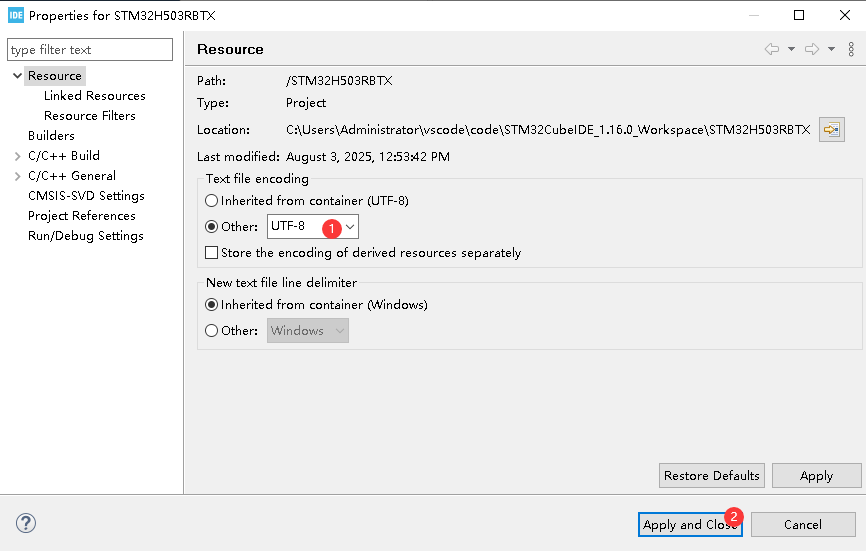Image resolution: width=866 pixels, height=551 pixels.
Task: Click the IDE application icon in title bar
Action: point(16,15)
